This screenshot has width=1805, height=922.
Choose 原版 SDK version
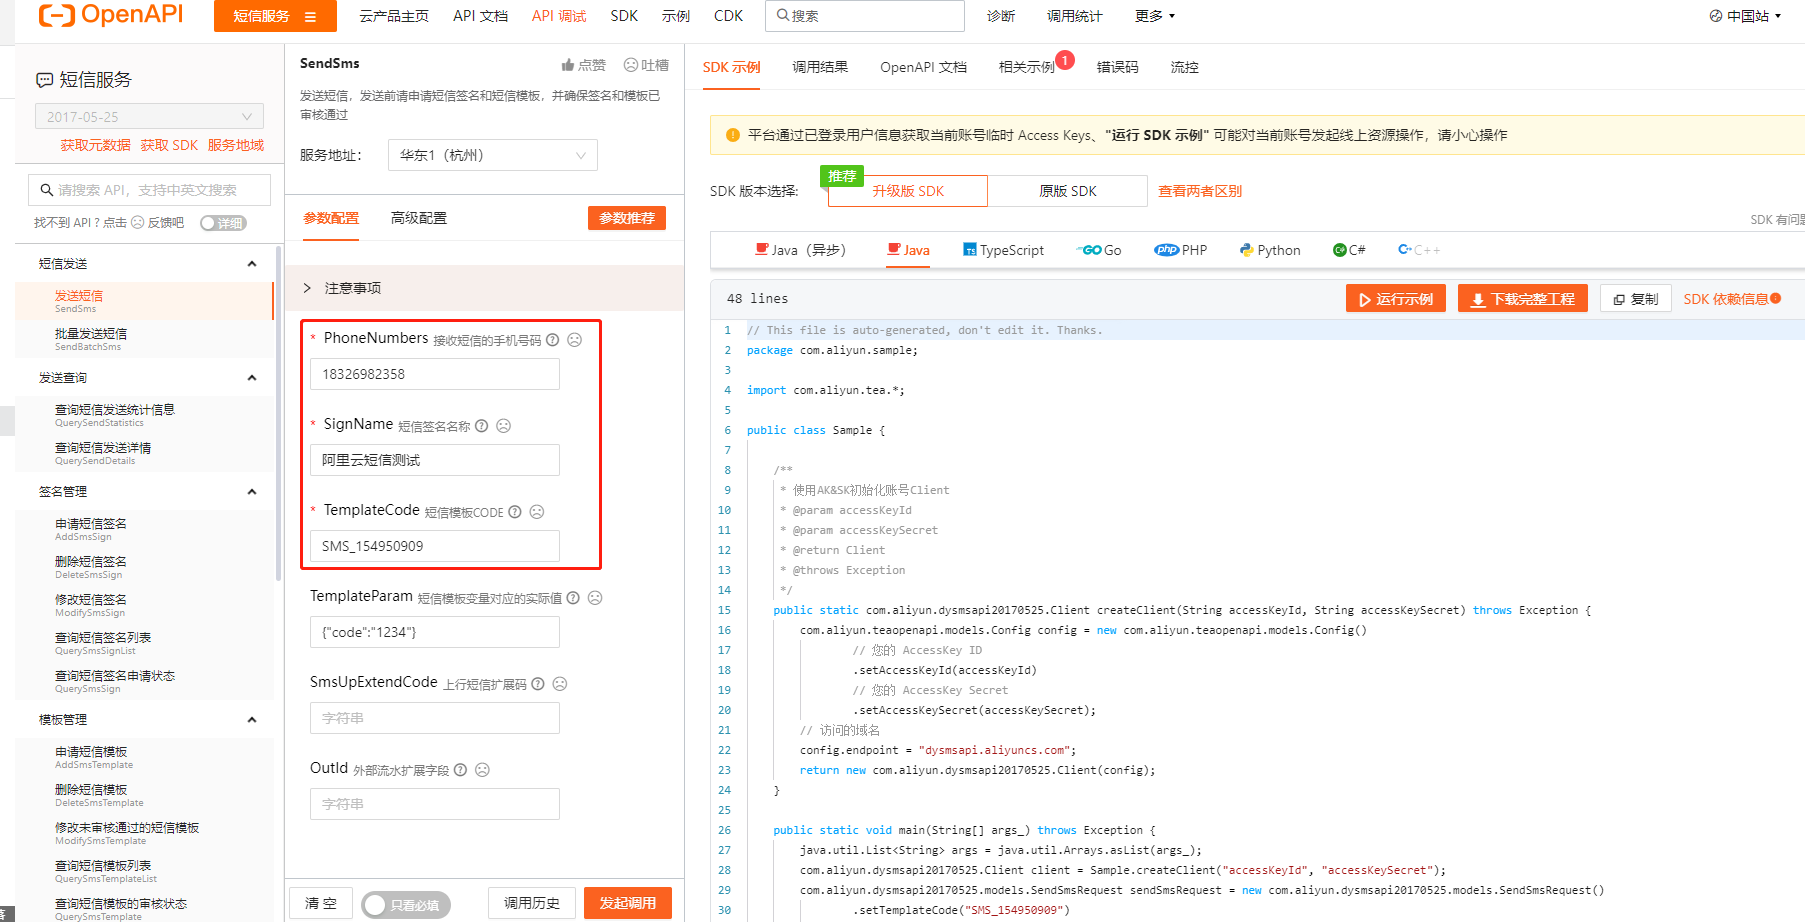coord(1068,191)
